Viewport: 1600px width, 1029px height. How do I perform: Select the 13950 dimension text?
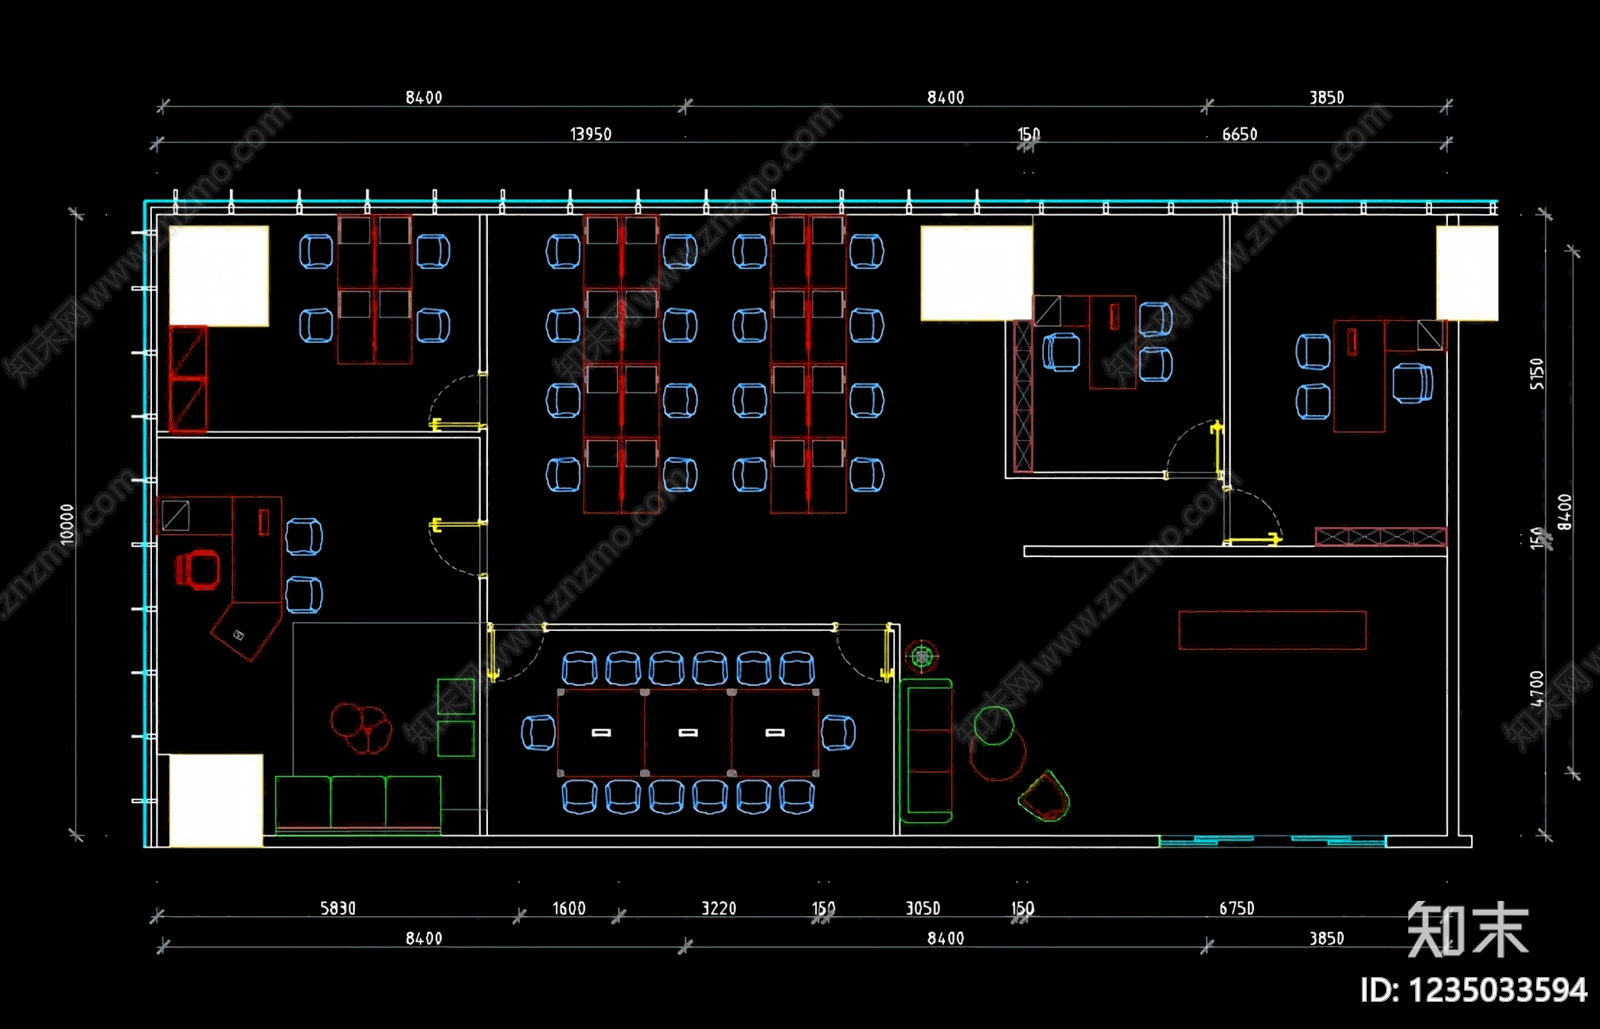(x=590, y=134)
